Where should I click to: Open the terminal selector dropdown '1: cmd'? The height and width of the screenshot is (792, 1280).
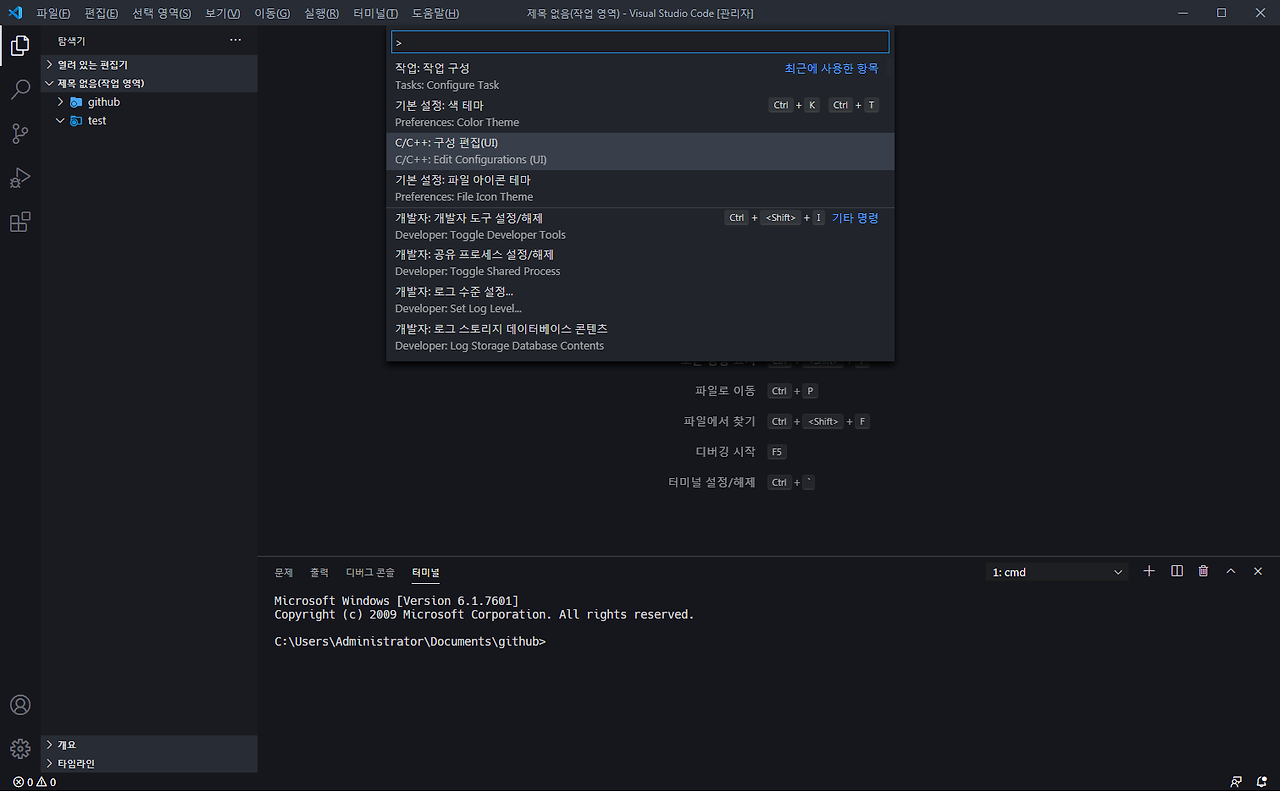click(1058, 572)
